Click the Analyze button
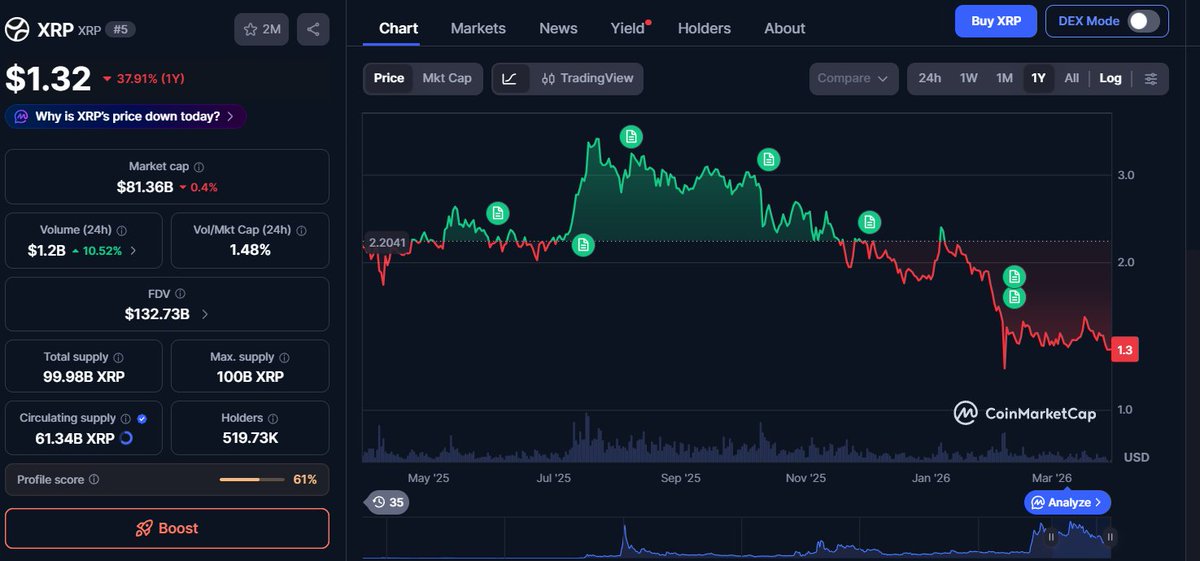The height and width of the screenshot is (561, 1200). [1067, 502]
